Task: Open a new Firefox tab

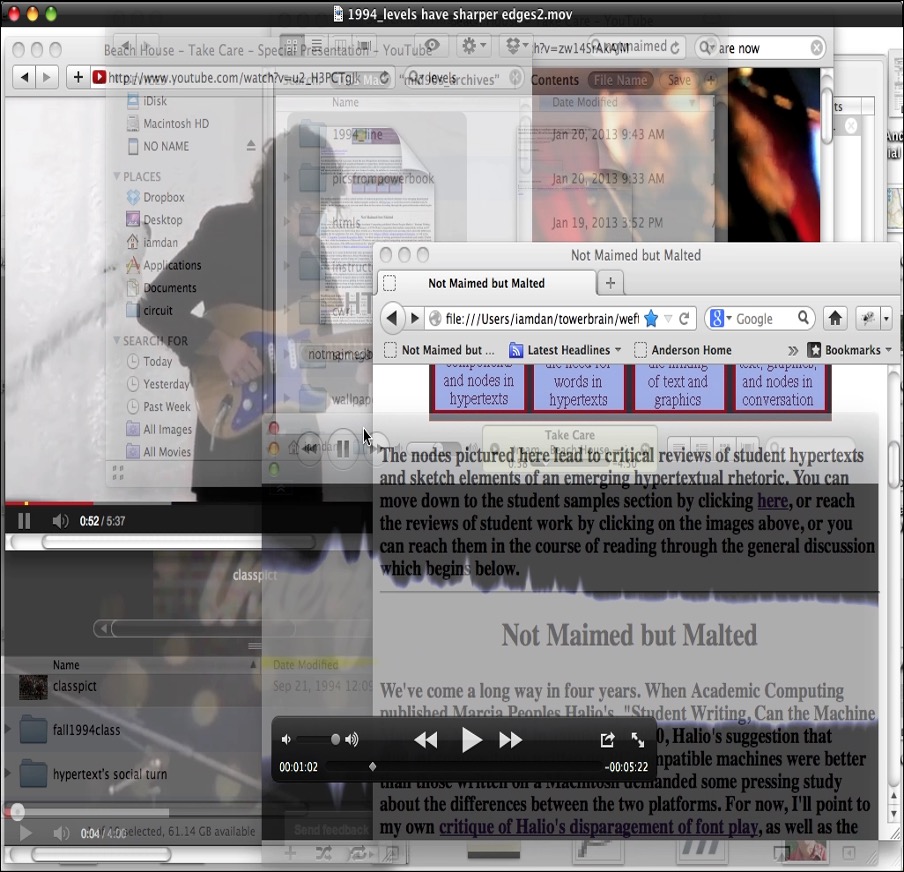Action: (610, 283)
